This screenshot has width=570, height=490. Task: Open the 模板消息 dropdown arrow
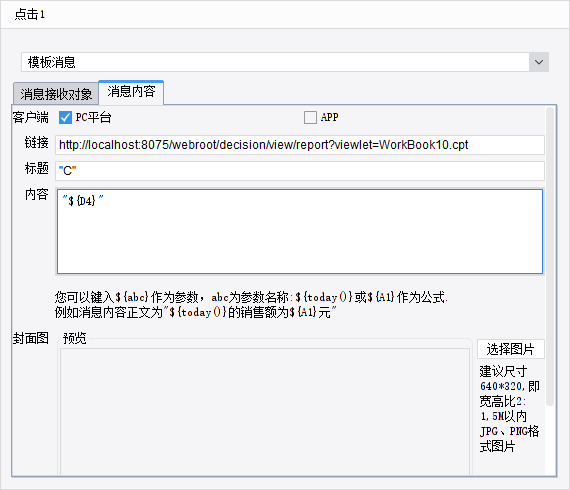click(x=539, y=62)
